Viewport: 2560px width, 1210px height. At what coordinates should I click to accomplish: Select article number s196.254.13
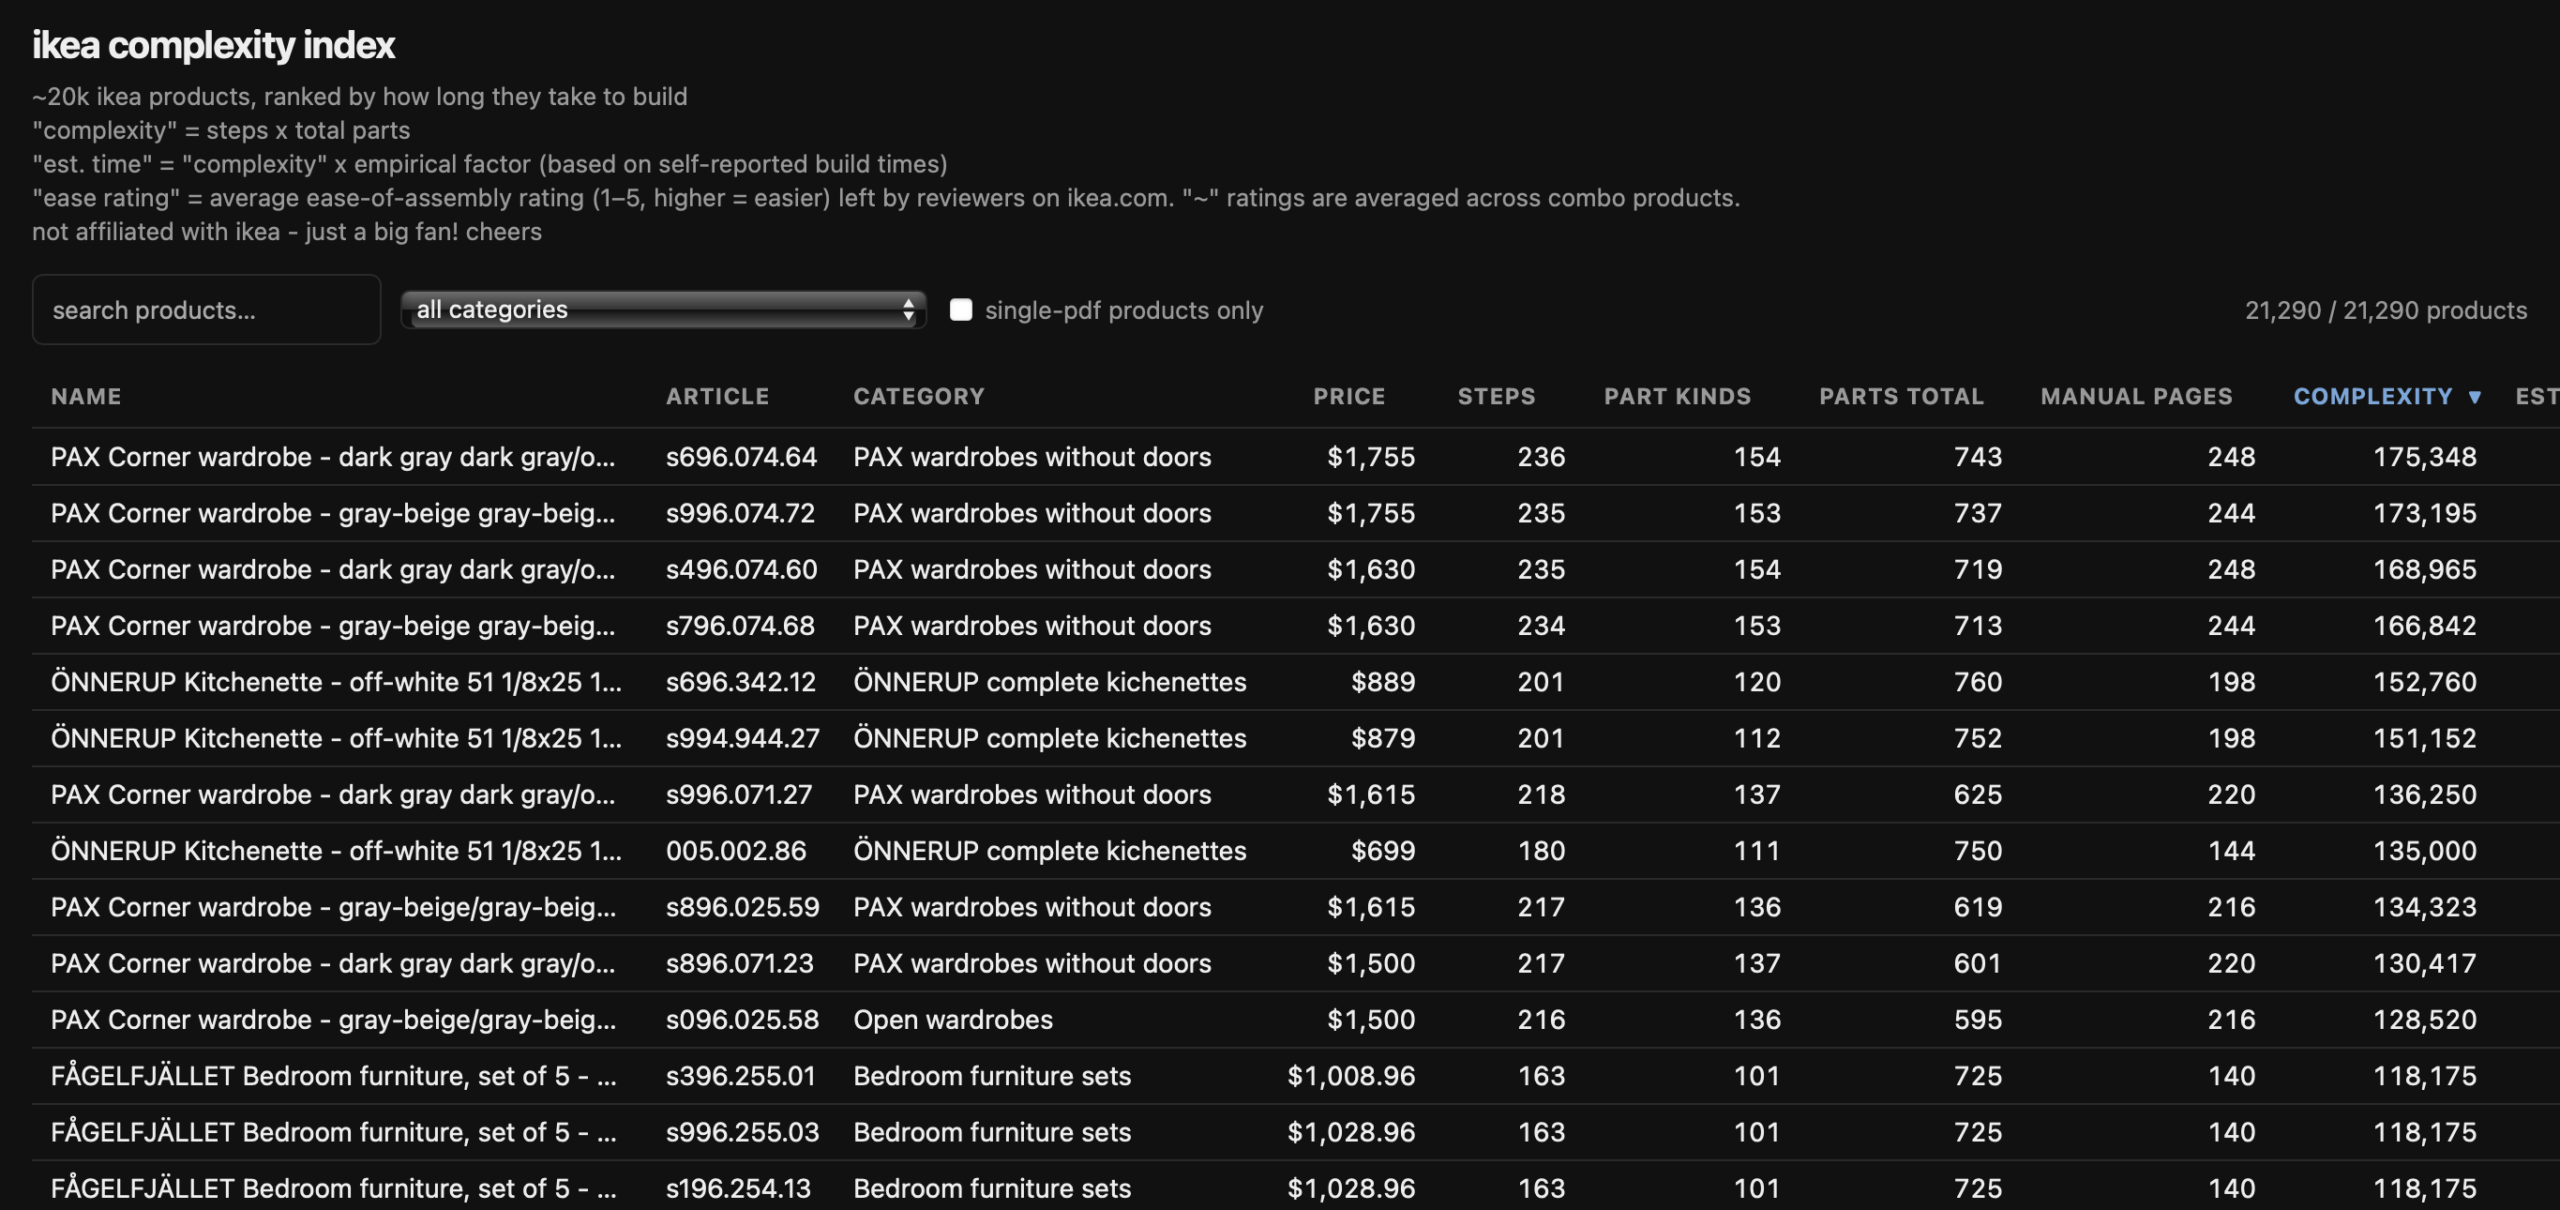(x=739, y=1189)
